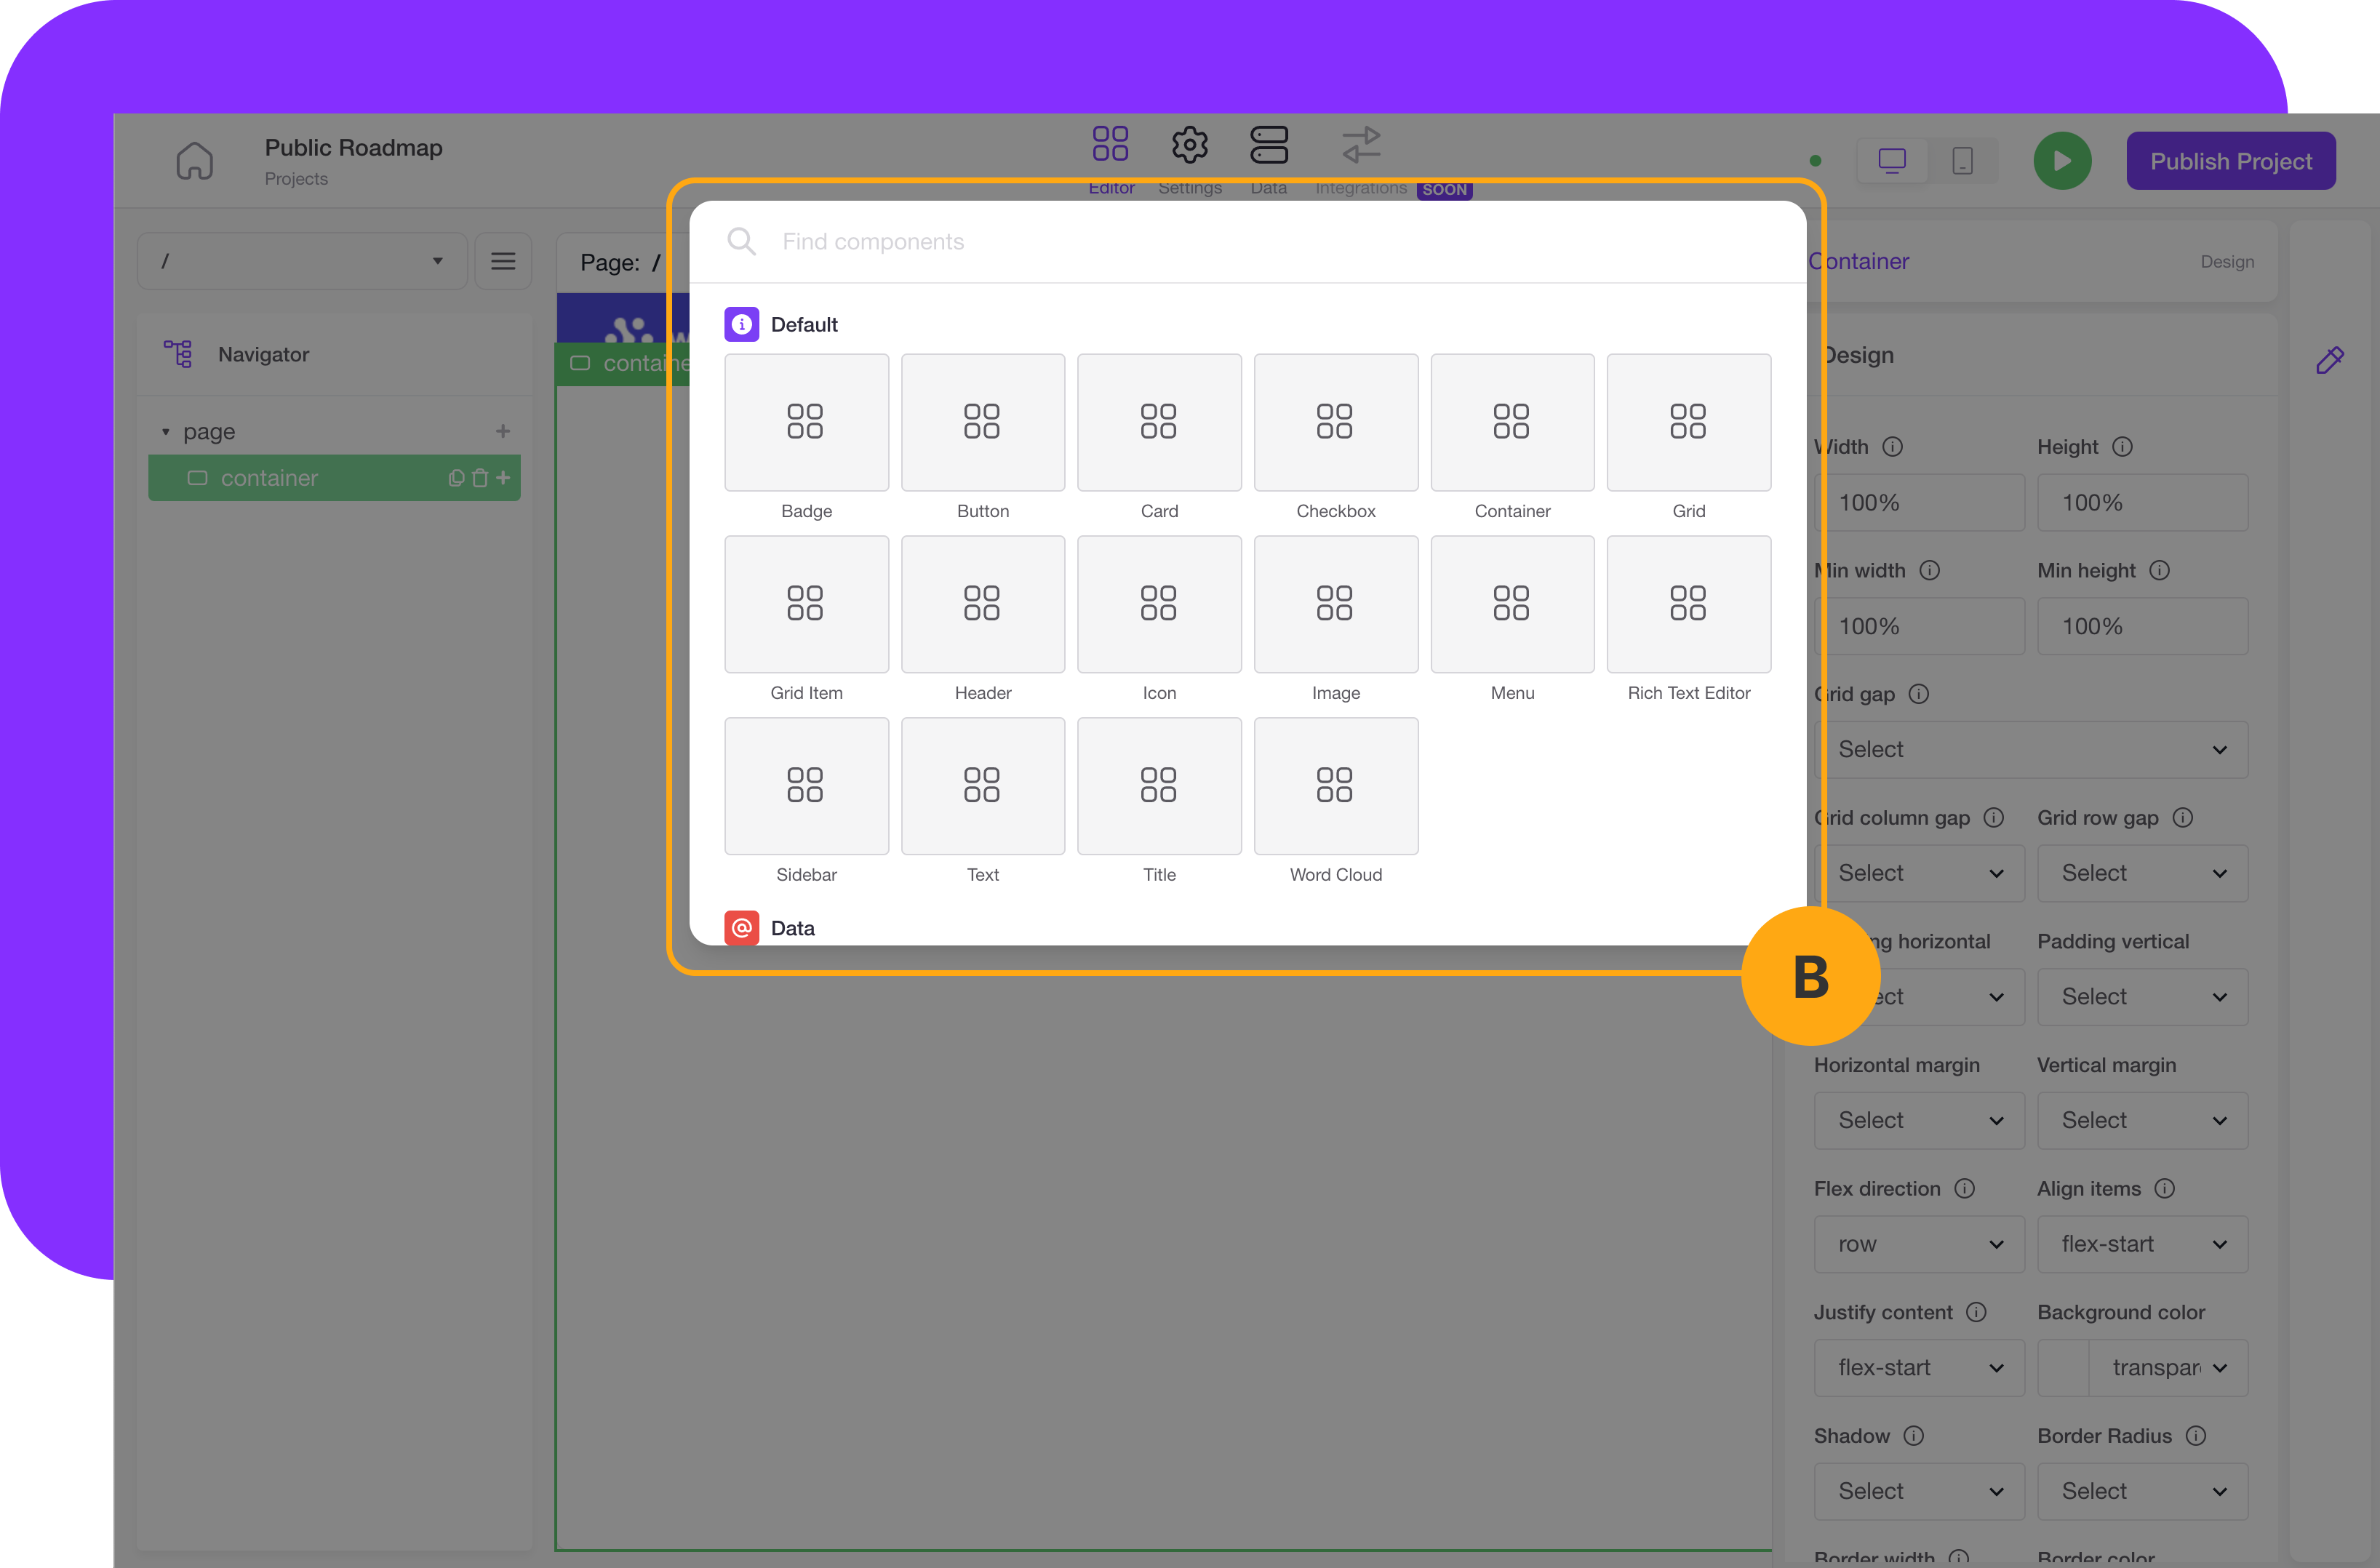Click the Background color swatch
The image size is (2380, 1568).
pos(2063,1368)
